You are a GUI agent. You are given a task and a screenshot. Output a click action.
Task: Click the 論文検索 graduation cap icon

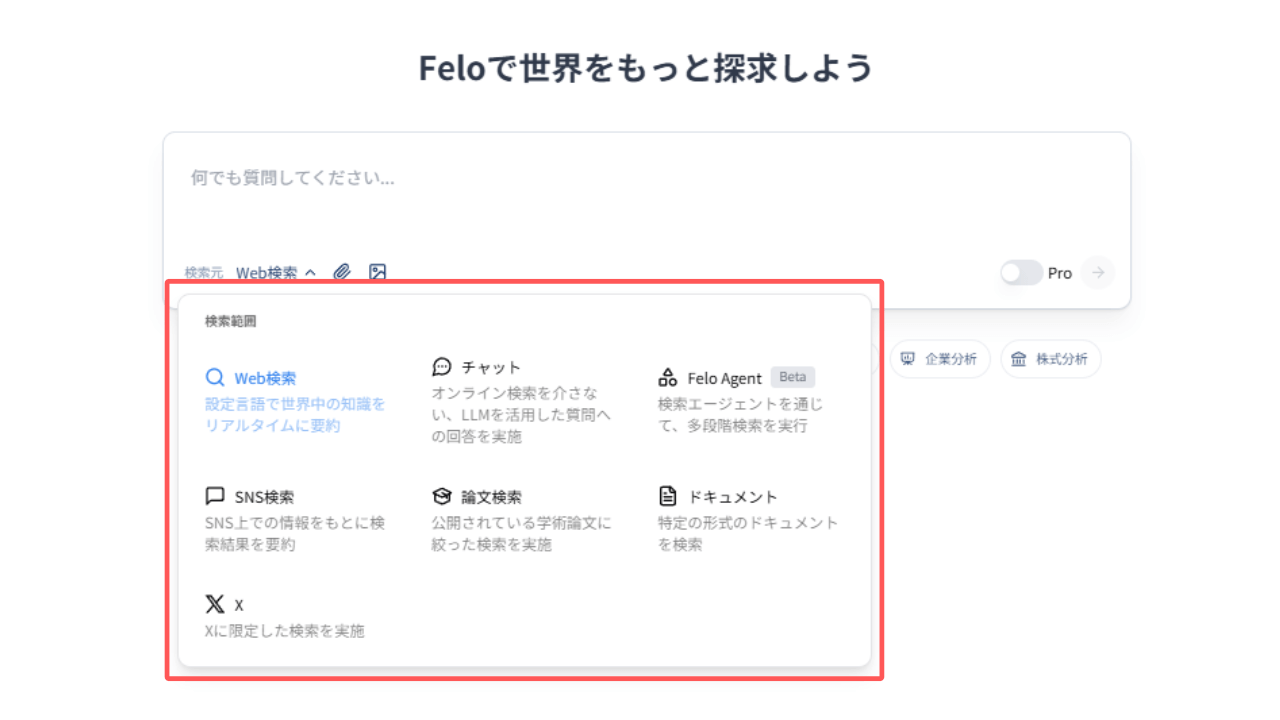click(x=442, y=496)
